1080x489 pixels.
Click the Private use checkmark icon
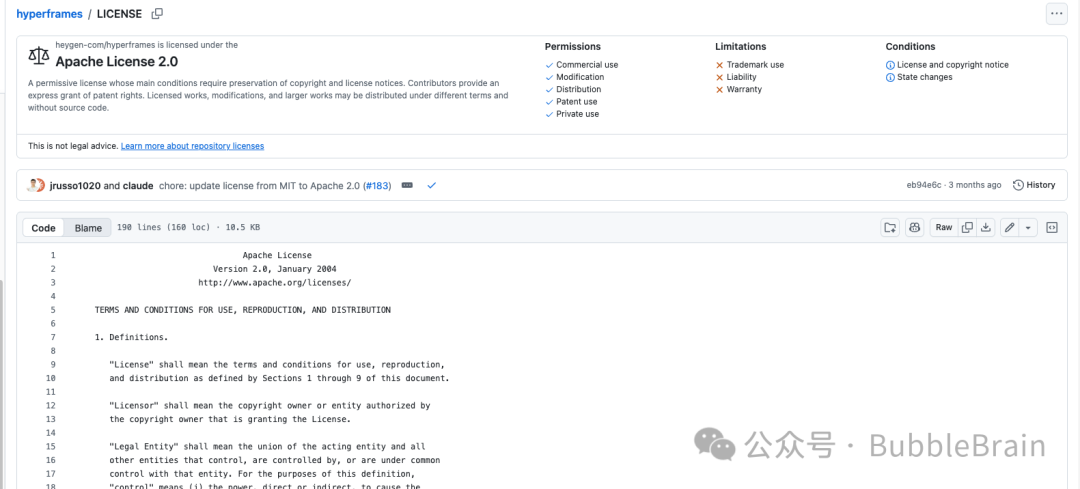[x=549, y=114]
